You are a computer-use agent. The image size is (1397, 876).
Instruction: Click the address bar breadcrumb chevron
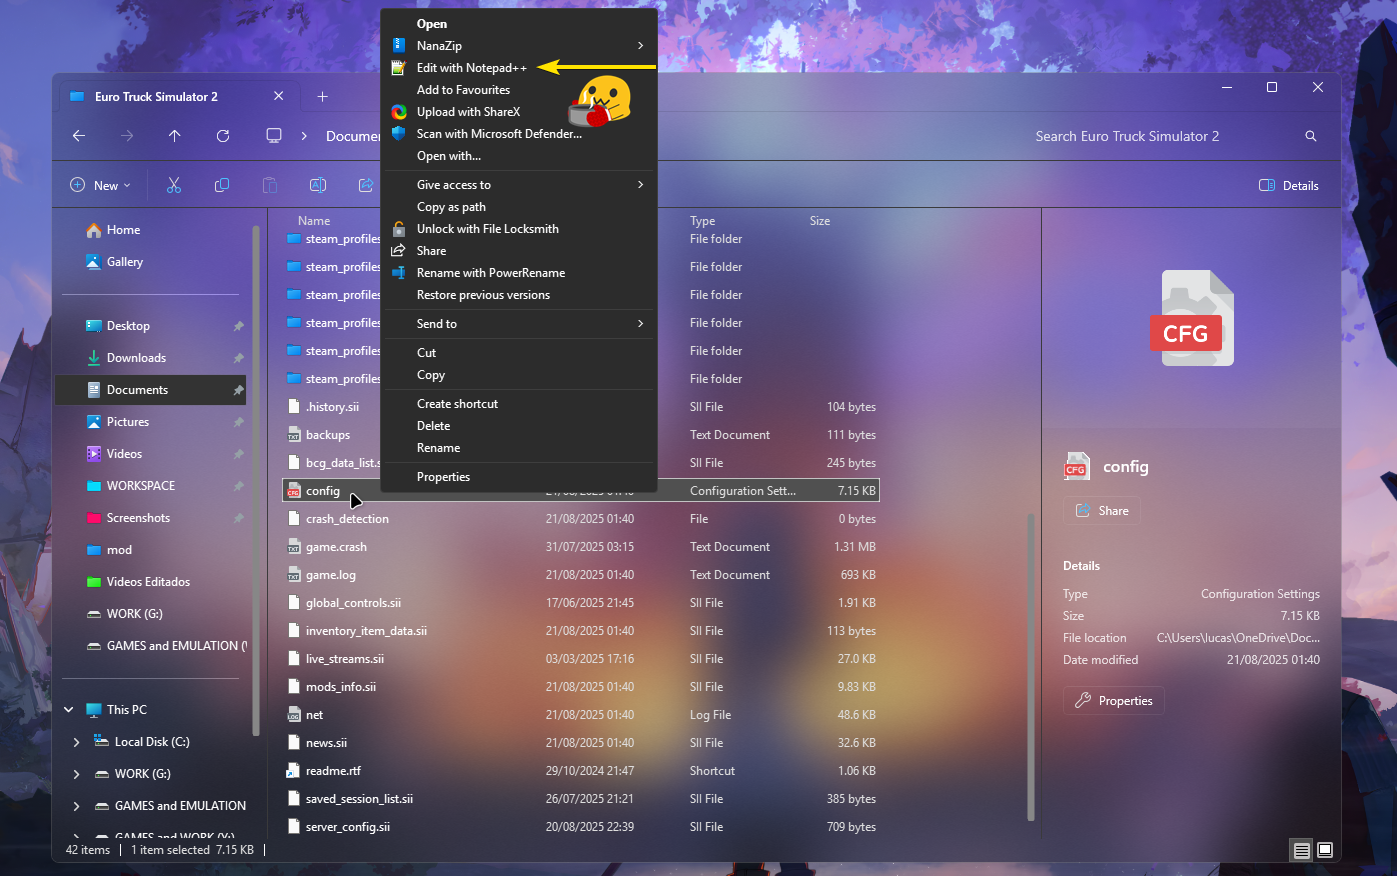coord(304,136)
